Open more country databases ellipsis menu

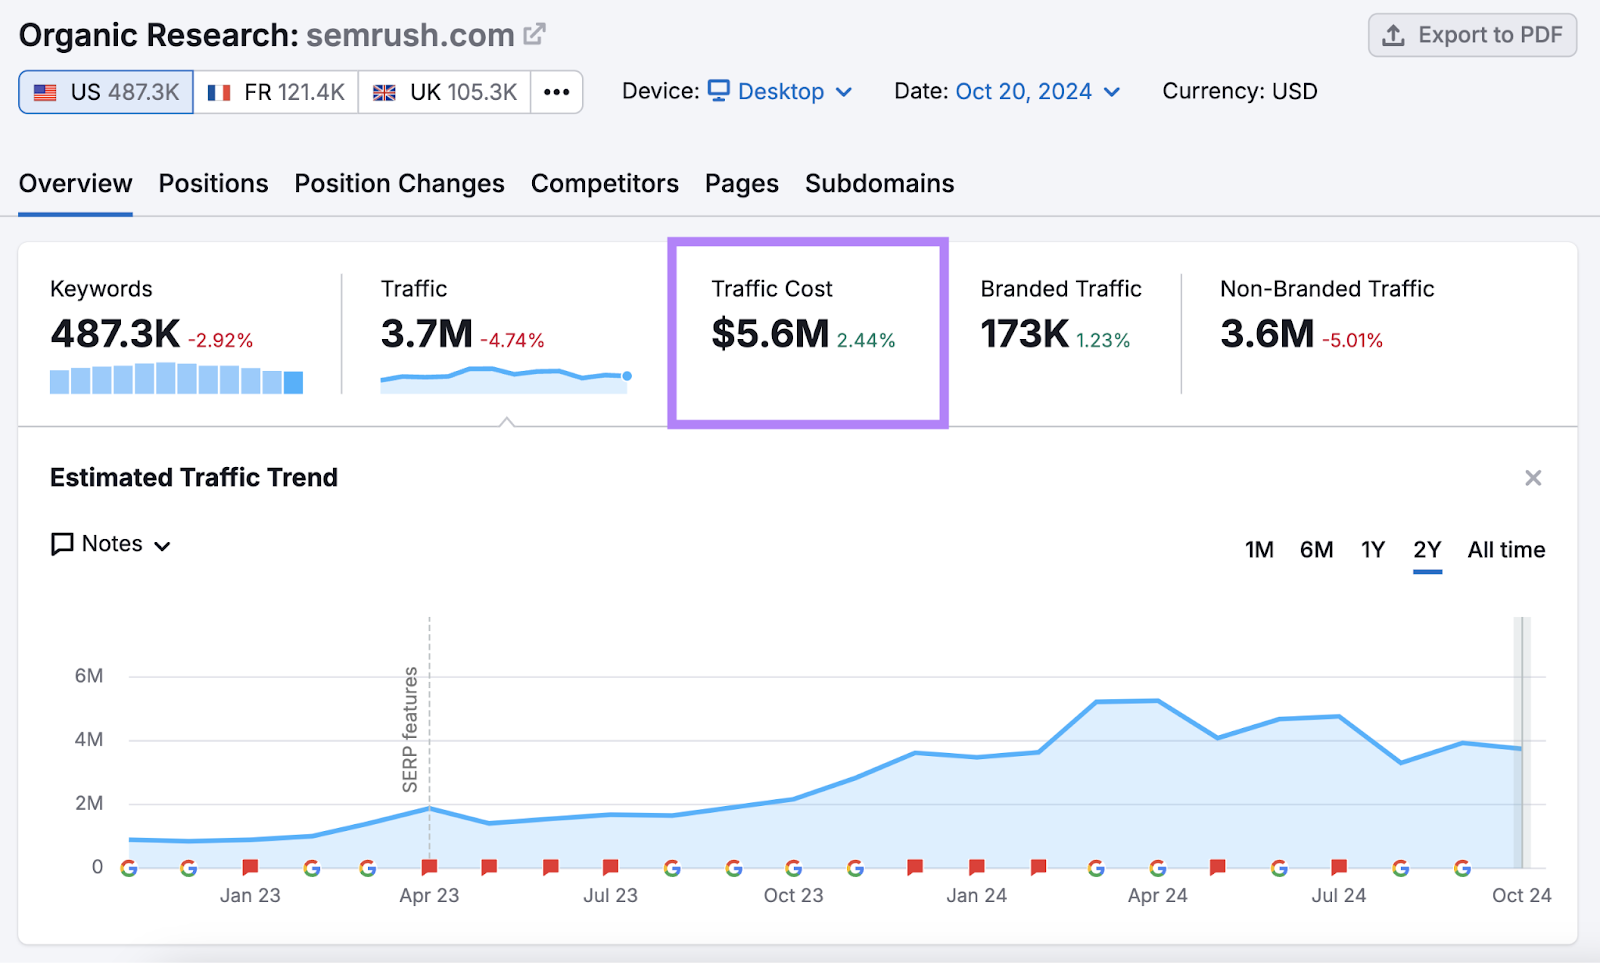tap(557, 92)
